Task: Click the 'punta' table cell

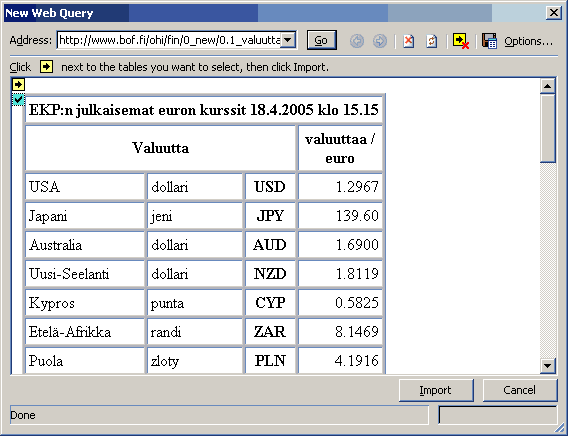Action: (195, 303)
